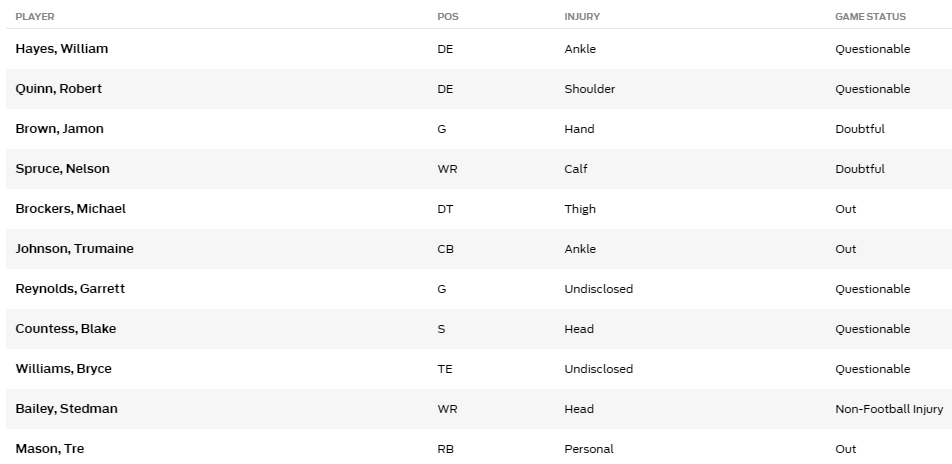Click the GAME STATUS column header
Screen dimensions: 952x464
[x=870, y=17]
